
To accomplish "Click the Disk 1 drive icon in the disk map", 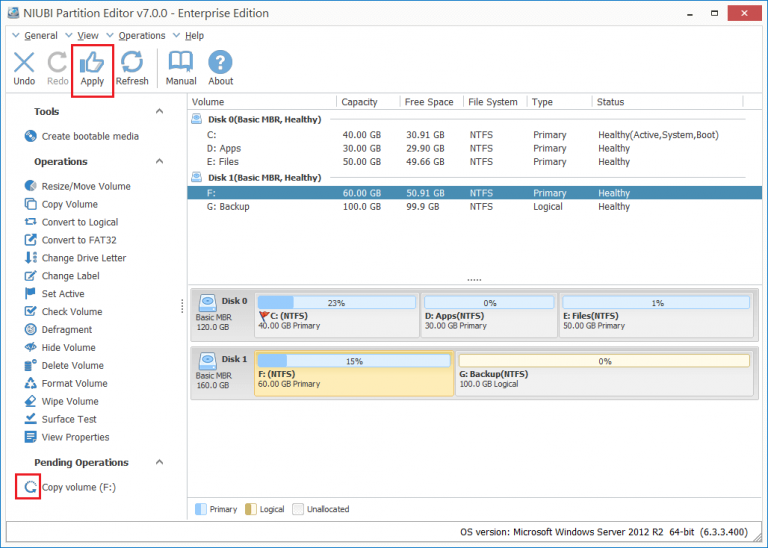I will [208, 361].
